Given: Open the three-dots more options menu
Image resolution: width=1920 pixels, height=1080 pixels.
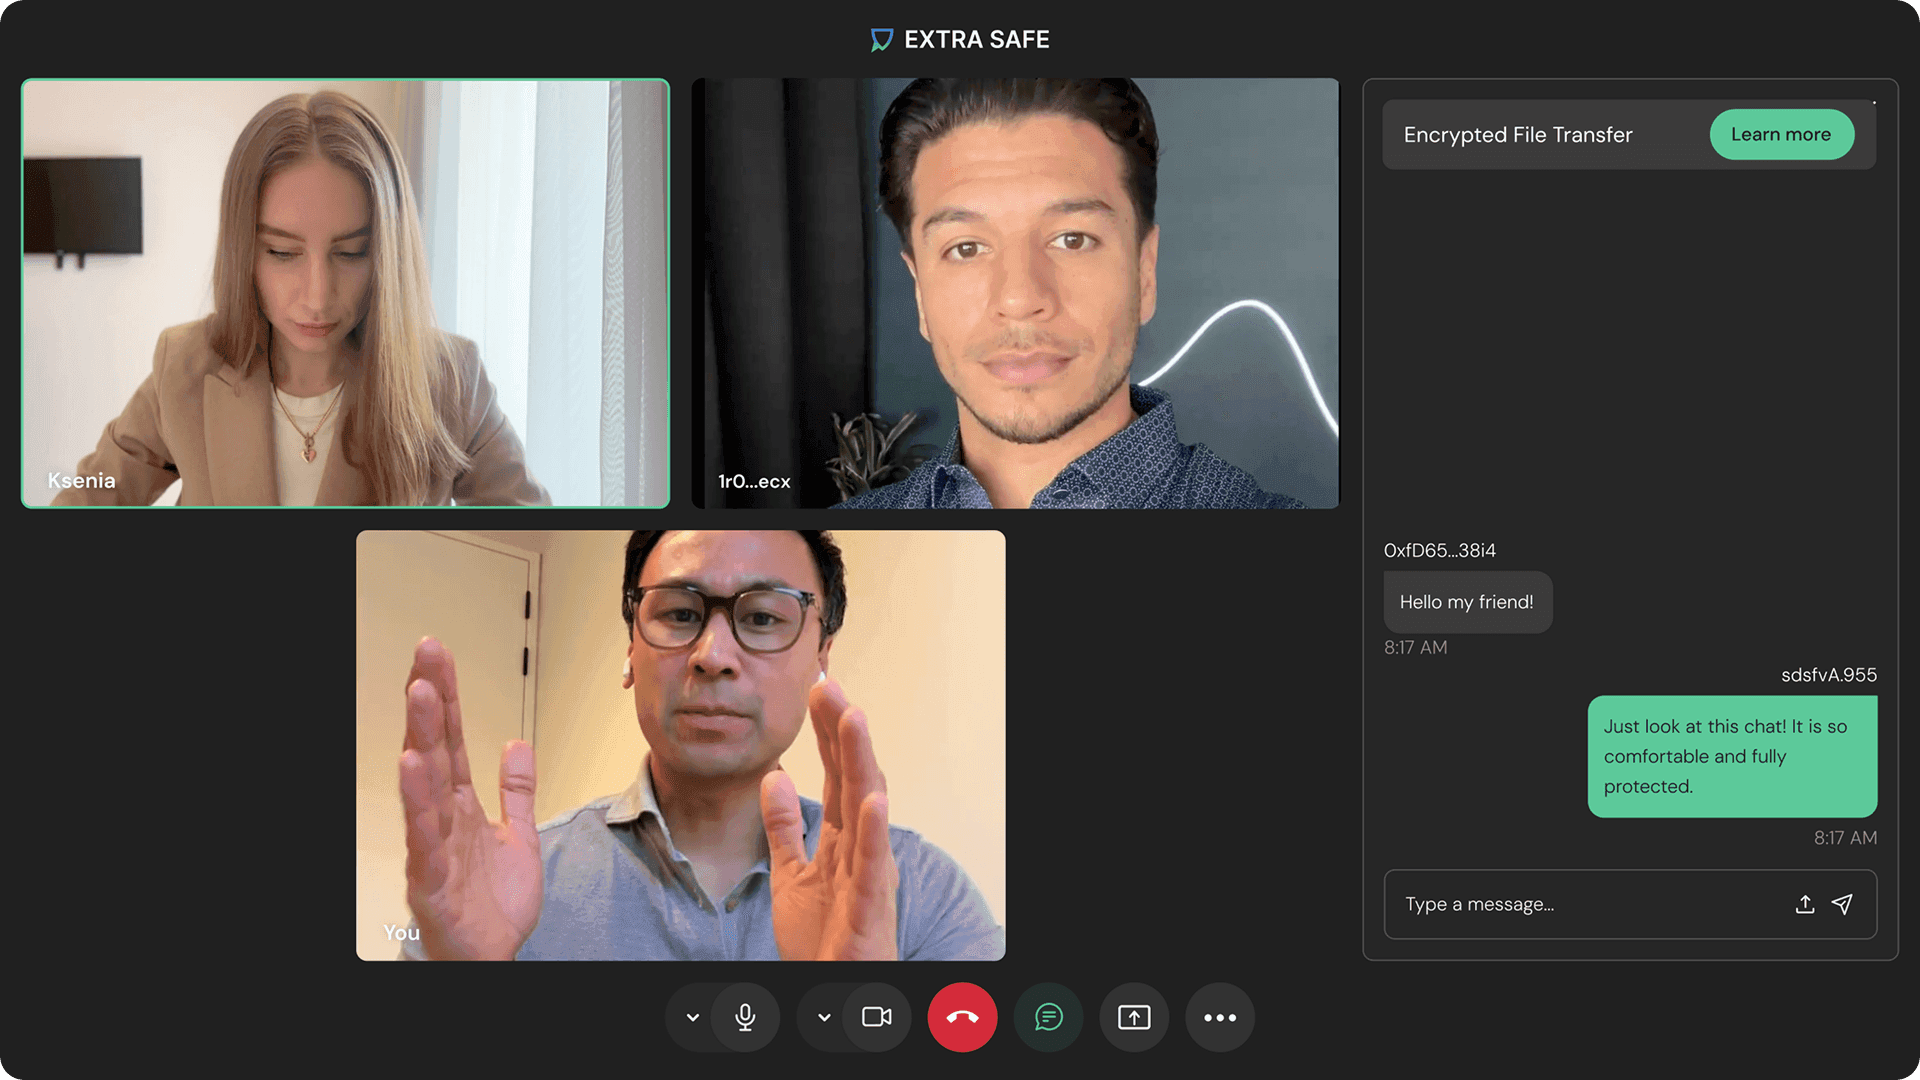Looking at the screenshot, I should tap(1219, 1017).
